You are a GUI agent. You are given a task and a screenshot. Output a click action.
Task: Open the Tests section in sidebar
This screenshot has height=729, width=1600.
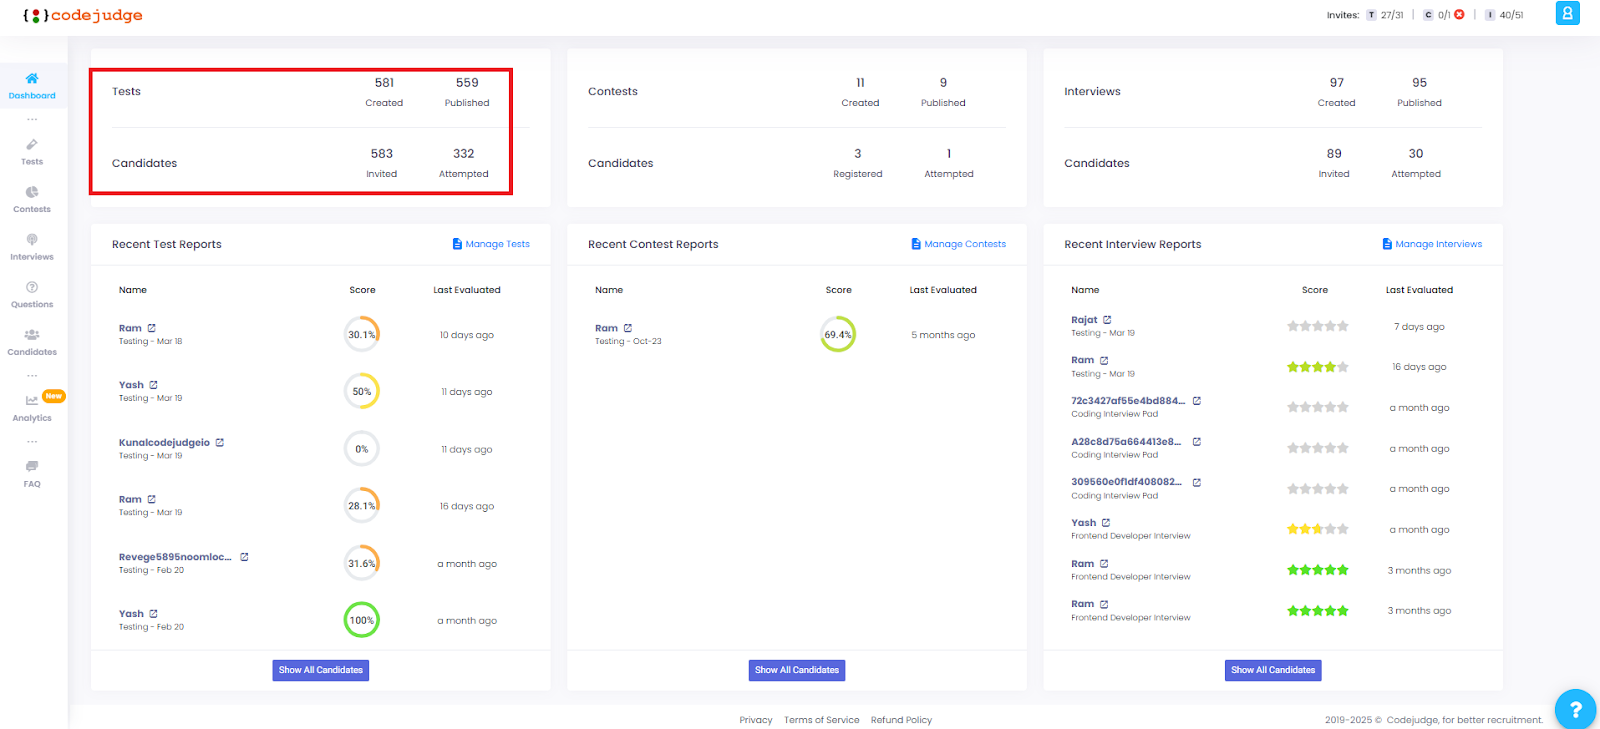pos(32,152)
